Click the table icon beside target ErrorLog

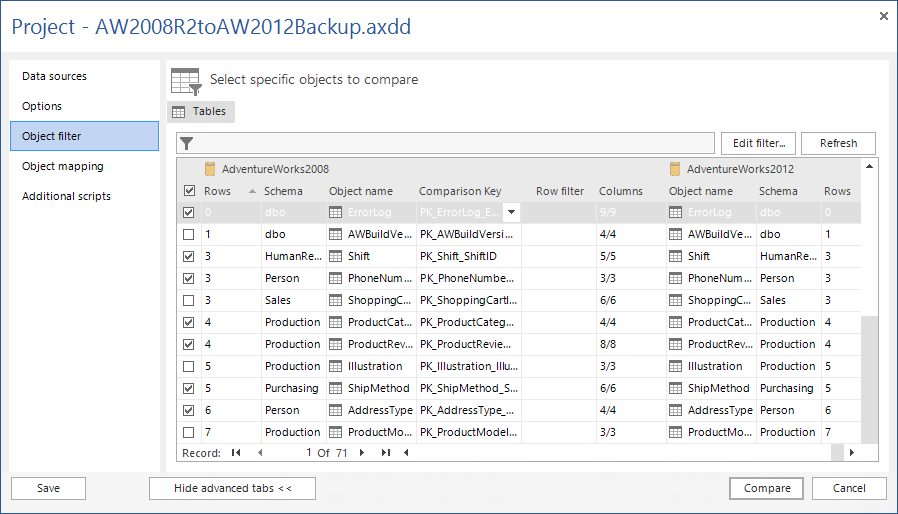coord(676,213)
